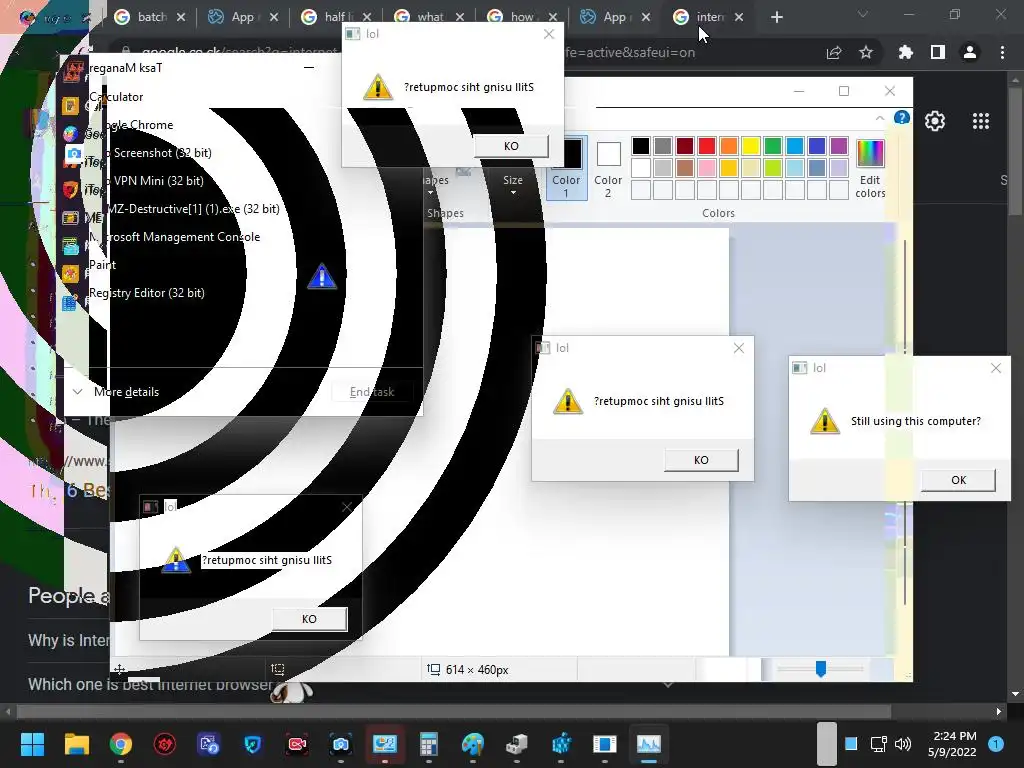Switch to the 'batch' Chrome tab
This screenshot has height=768, width=1024.
click(x=150, y=17)
